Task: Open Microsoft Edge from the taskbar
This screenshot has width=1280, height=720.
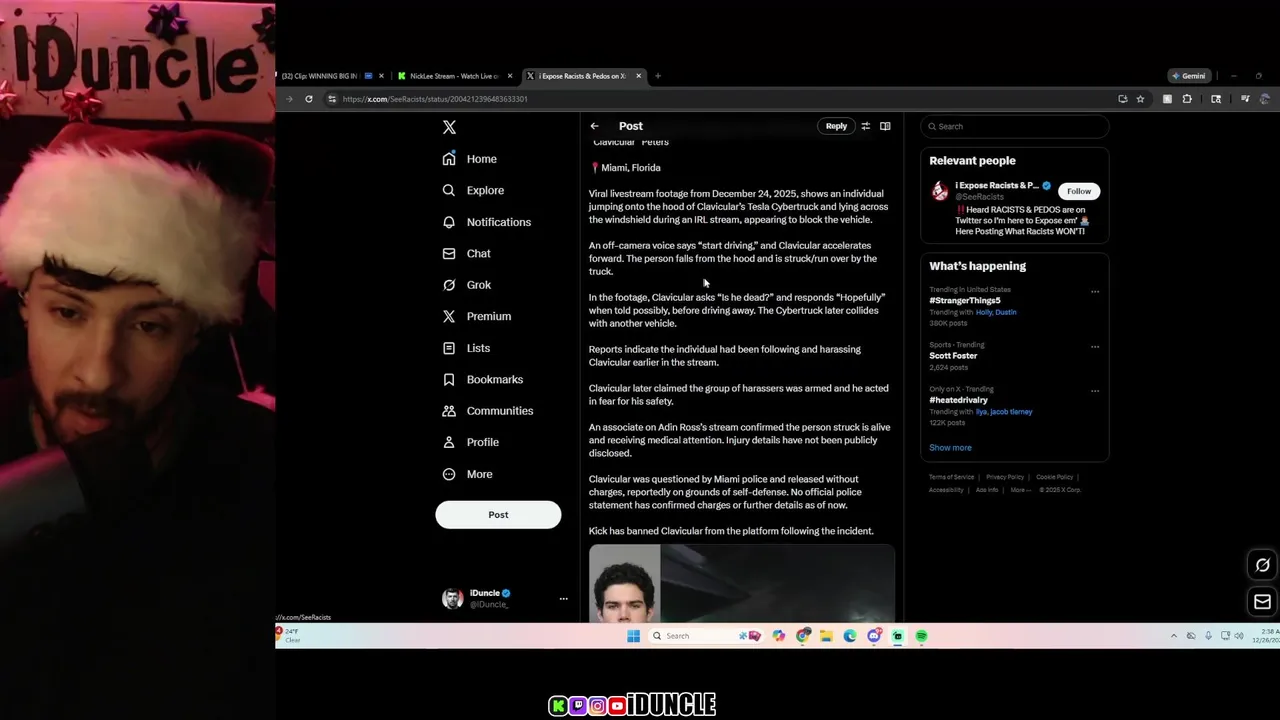Action: tap(850, 636)
